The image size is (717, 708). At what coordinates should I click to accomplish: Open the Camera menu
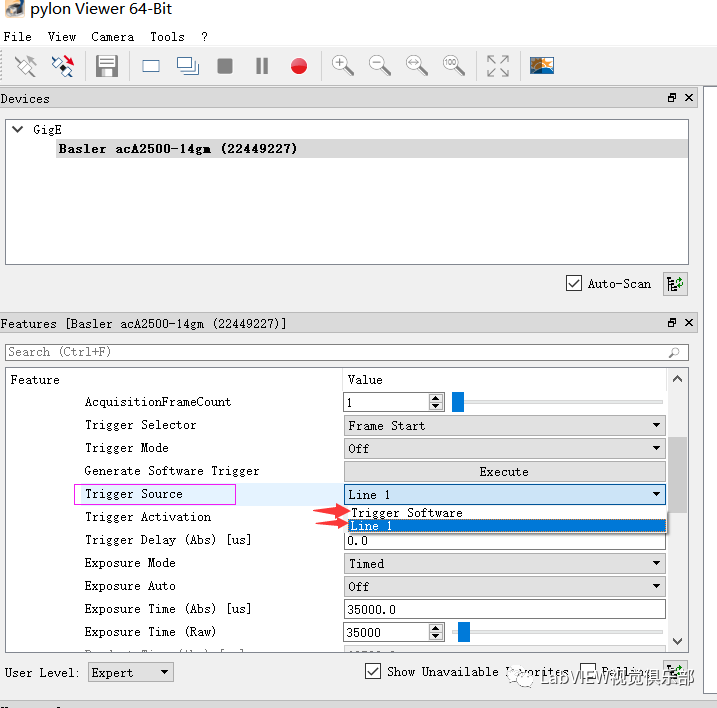[x=112, y=37]
